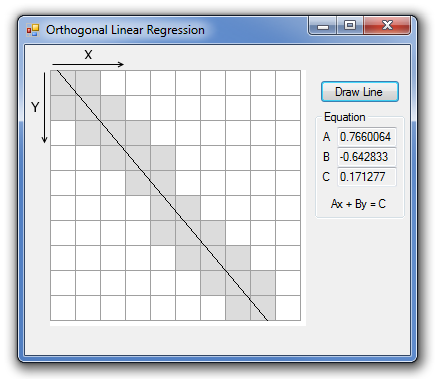Click the top-right white grid cell
This screenshot has height=379, width=436.
pos(288,83)
